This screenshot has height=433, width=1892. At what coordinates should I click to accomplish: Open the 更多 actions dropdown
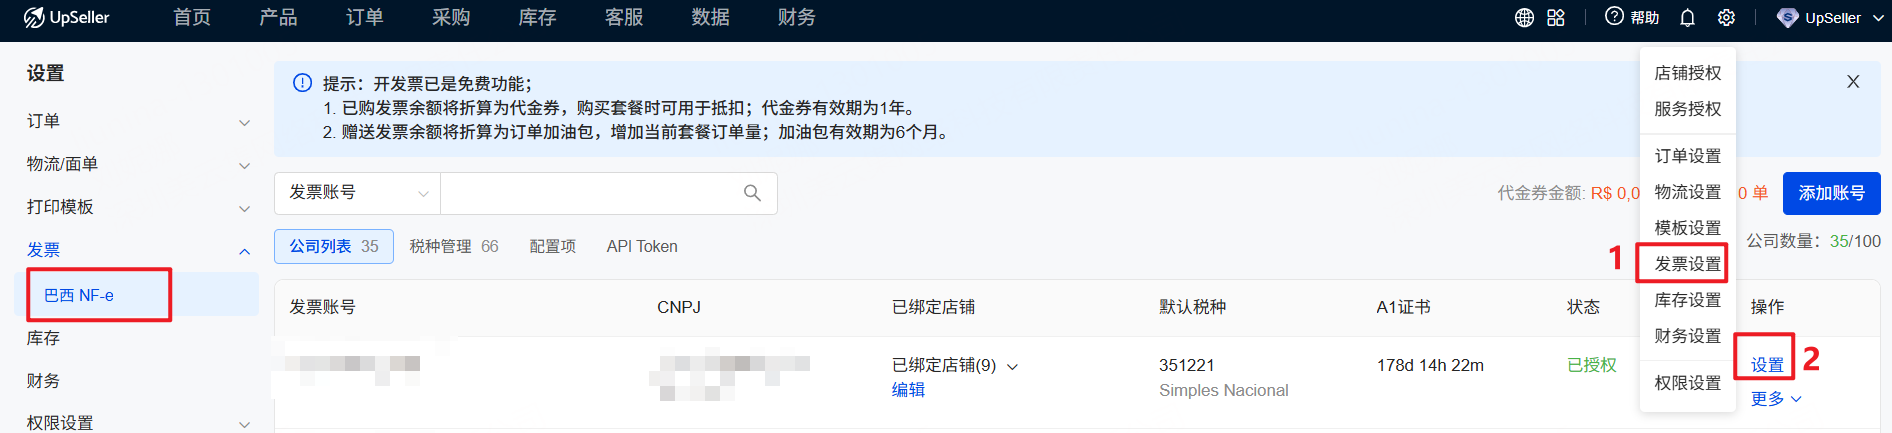point(1776,399)
